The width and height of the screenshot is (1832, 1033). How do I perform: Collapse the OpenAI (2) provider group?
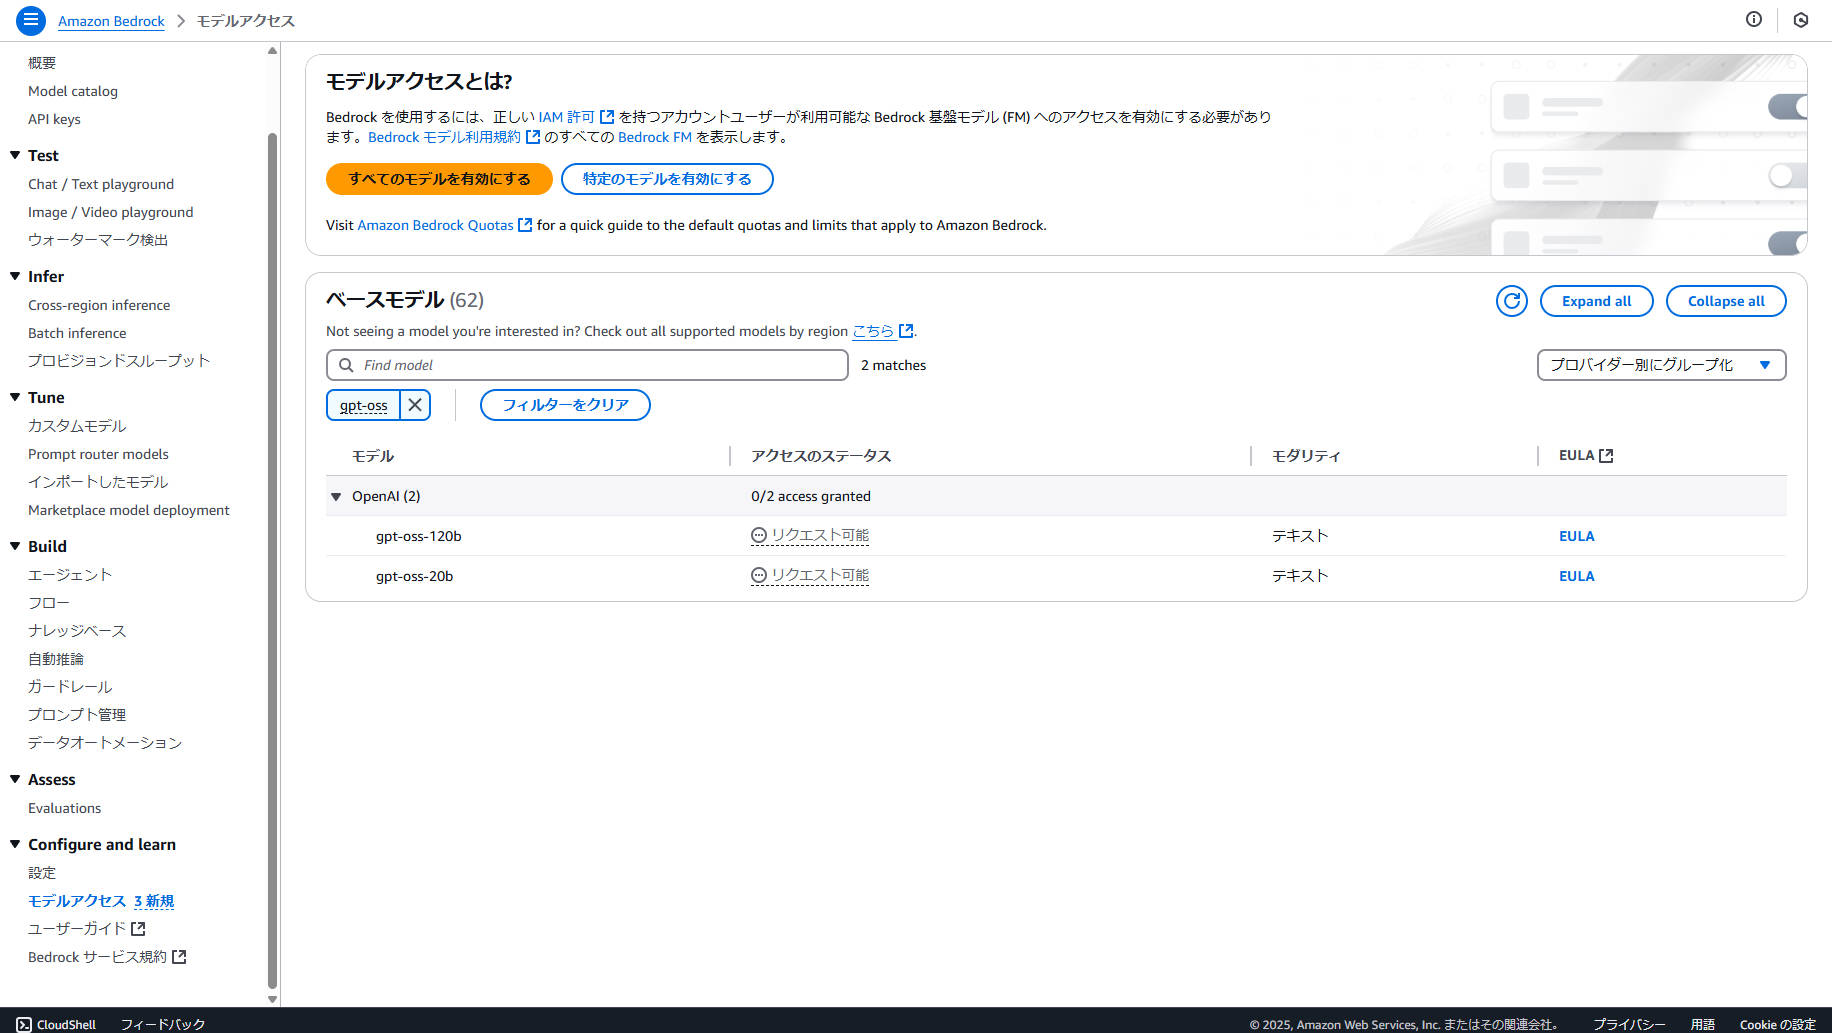click(336, 496)
